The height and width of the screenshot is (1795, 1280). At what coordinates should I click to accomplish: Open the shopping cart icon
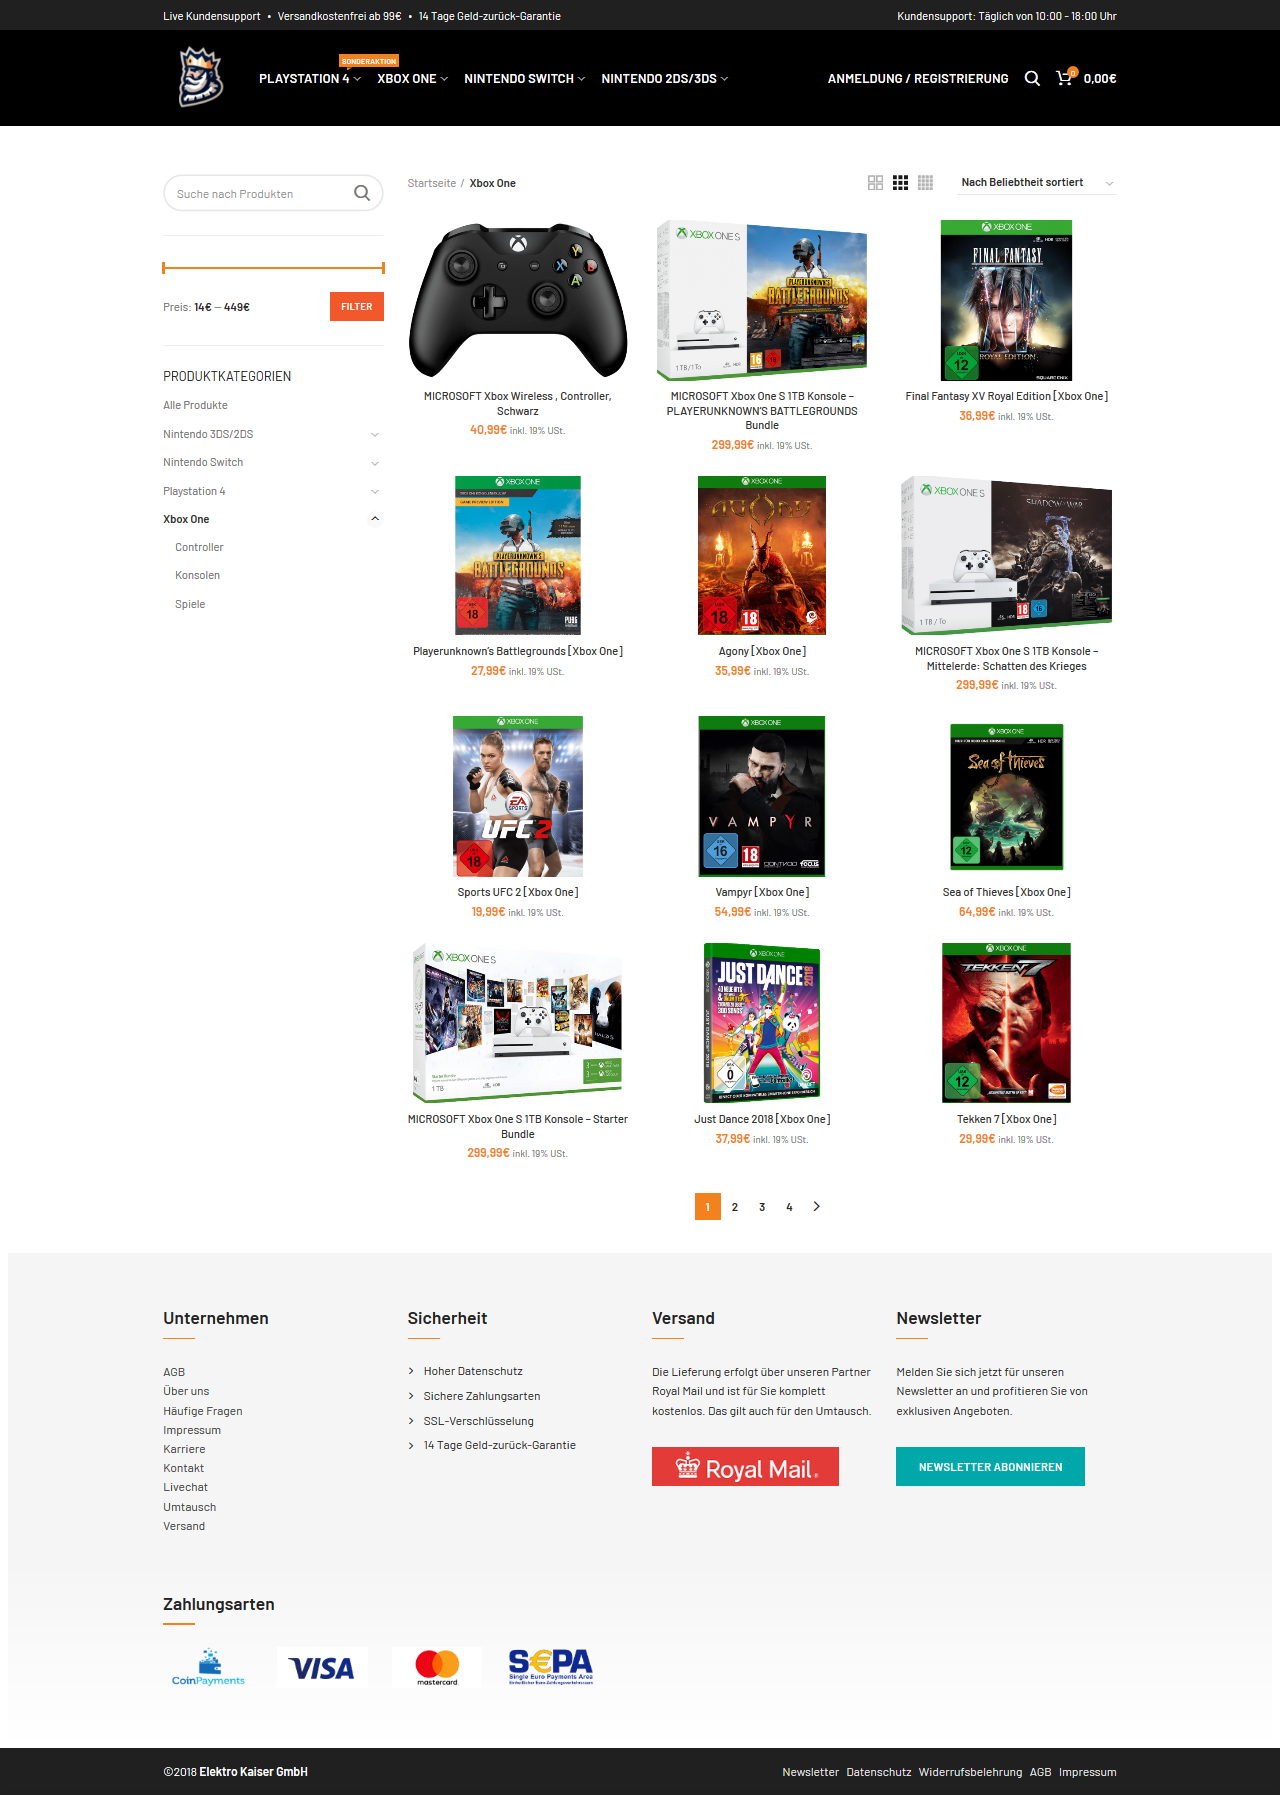click(x=1064, y=77)
